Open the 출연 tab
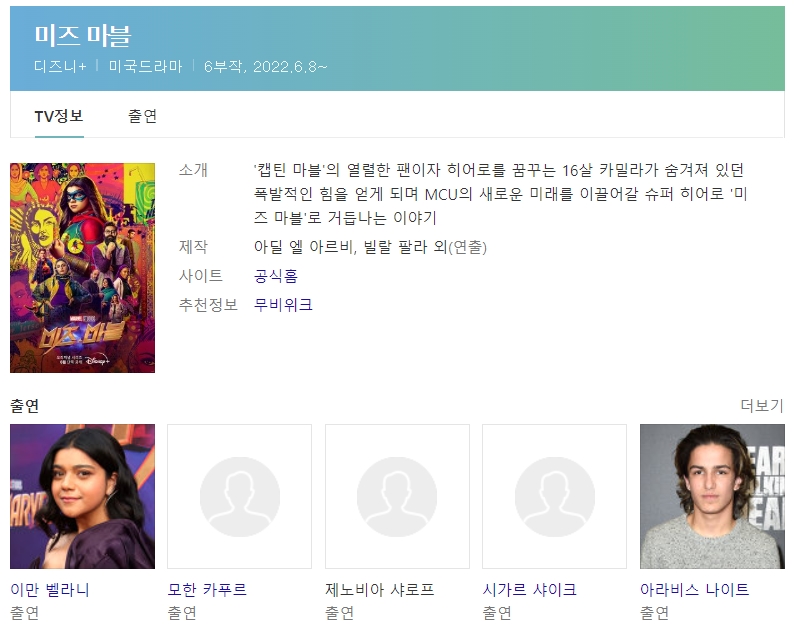 (x=142, y=116)
